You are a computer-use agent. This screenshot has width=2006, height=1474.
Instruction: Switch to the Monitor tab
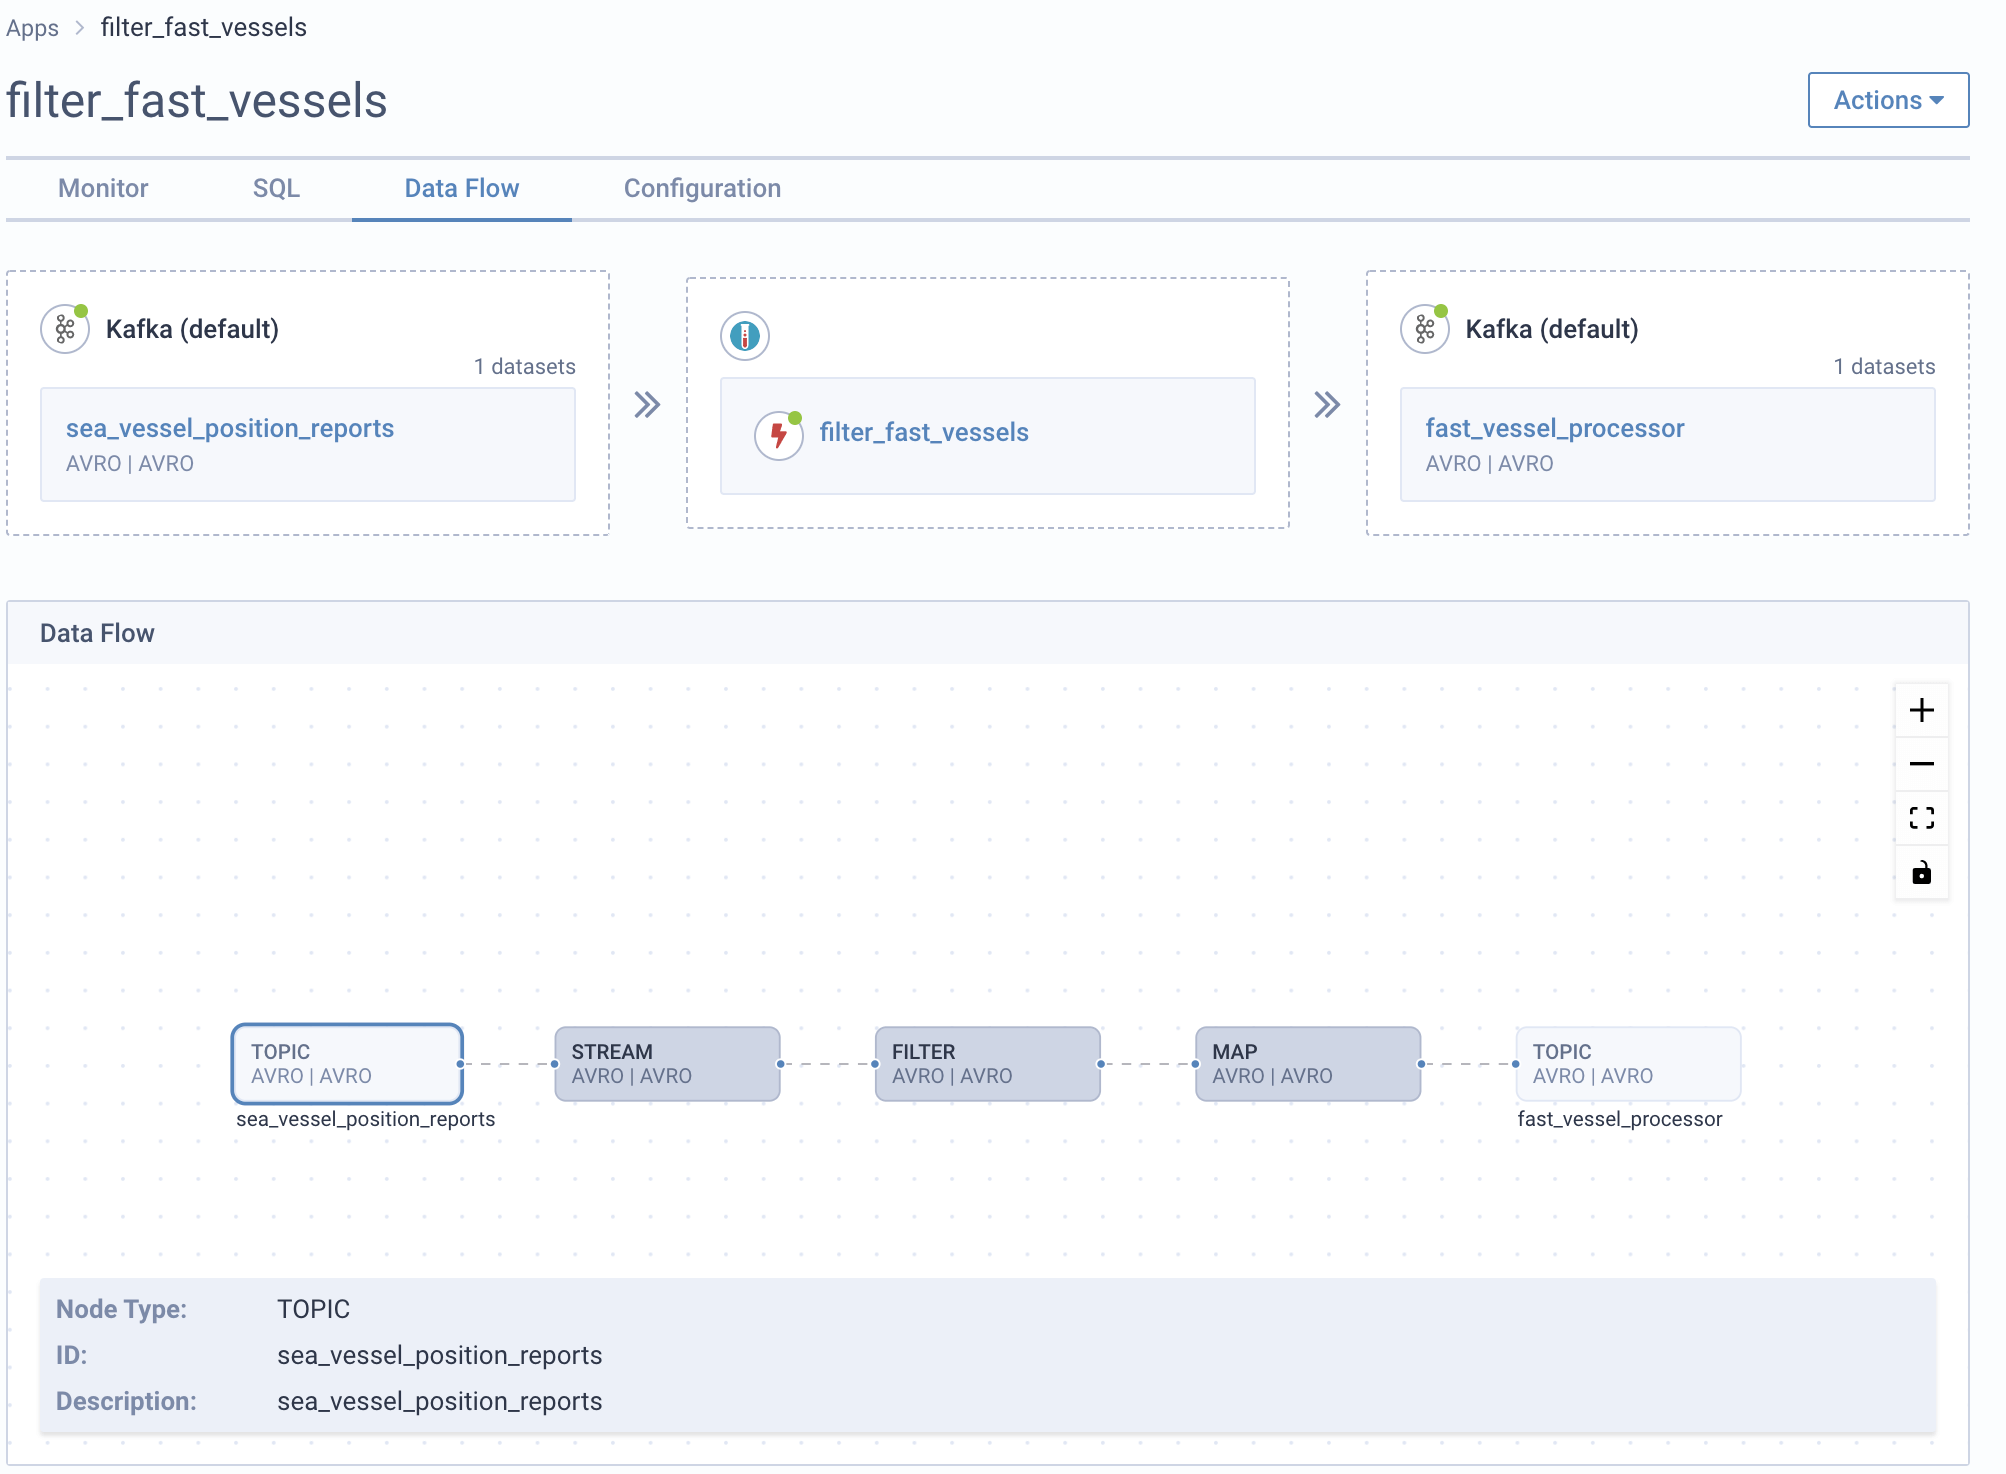(x=103, y=187)
